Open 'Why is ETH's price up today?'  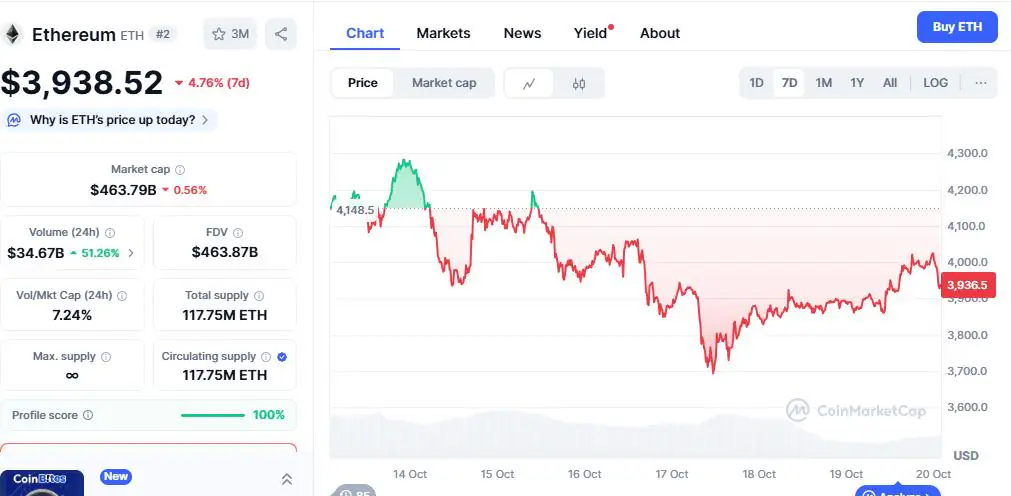point(110,120)
